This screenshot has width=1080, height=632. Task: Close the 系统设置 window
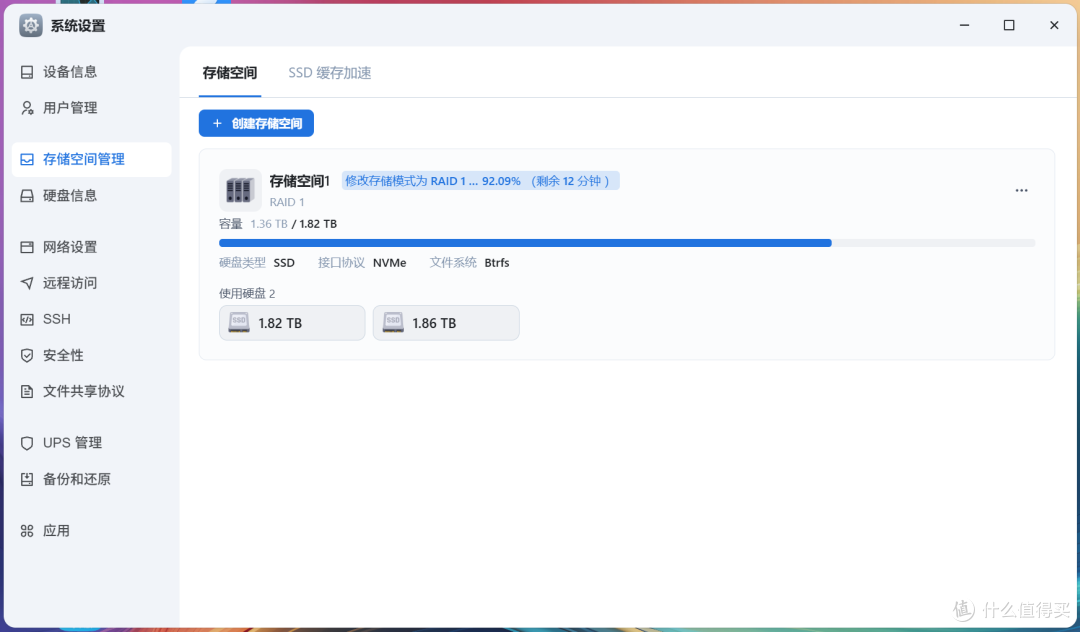tap(1054, 25)
